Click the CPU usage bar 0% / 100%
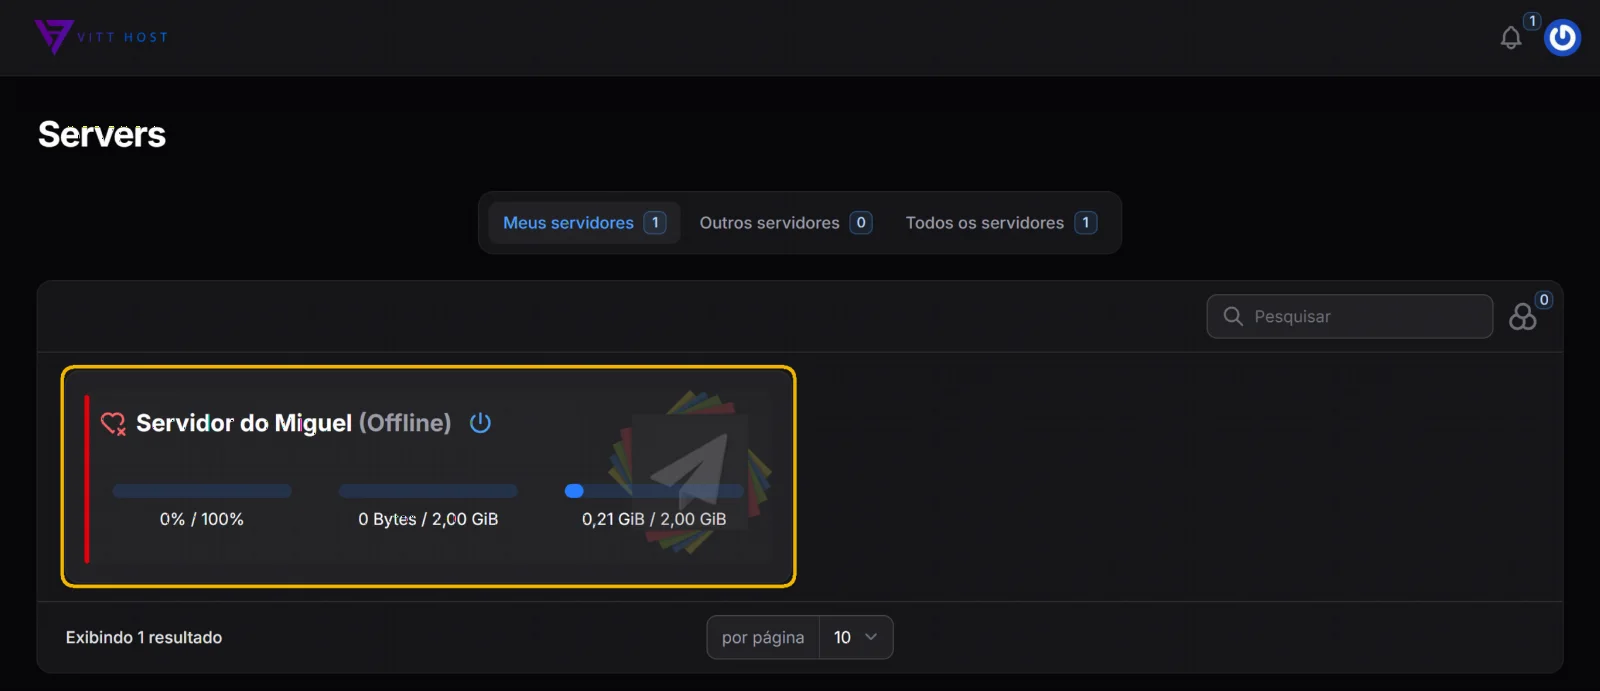 pos(202,491)
